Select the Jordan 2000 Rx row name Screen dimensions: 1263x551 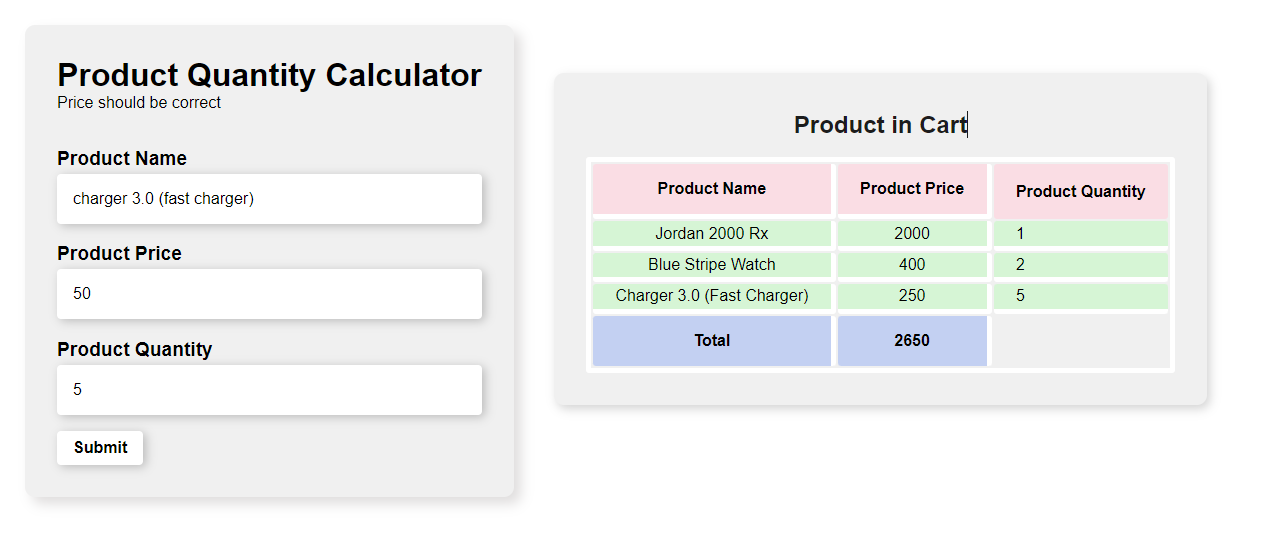coord(711,234)
